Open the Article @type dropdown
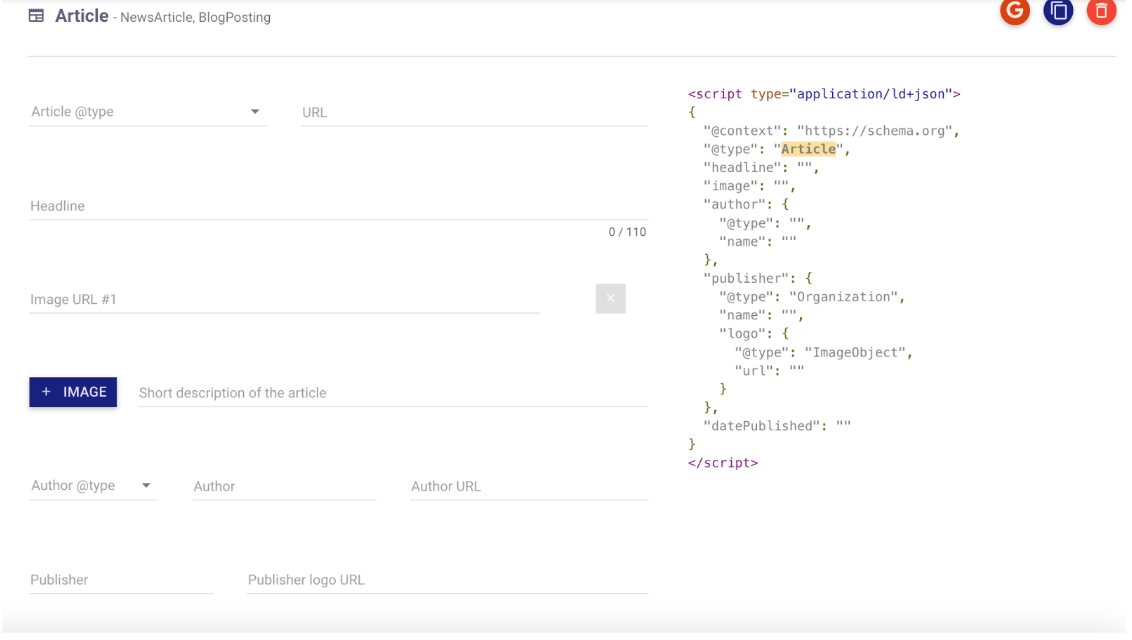Viewport: 1132px width, 640px height. [x=148, y=112]
